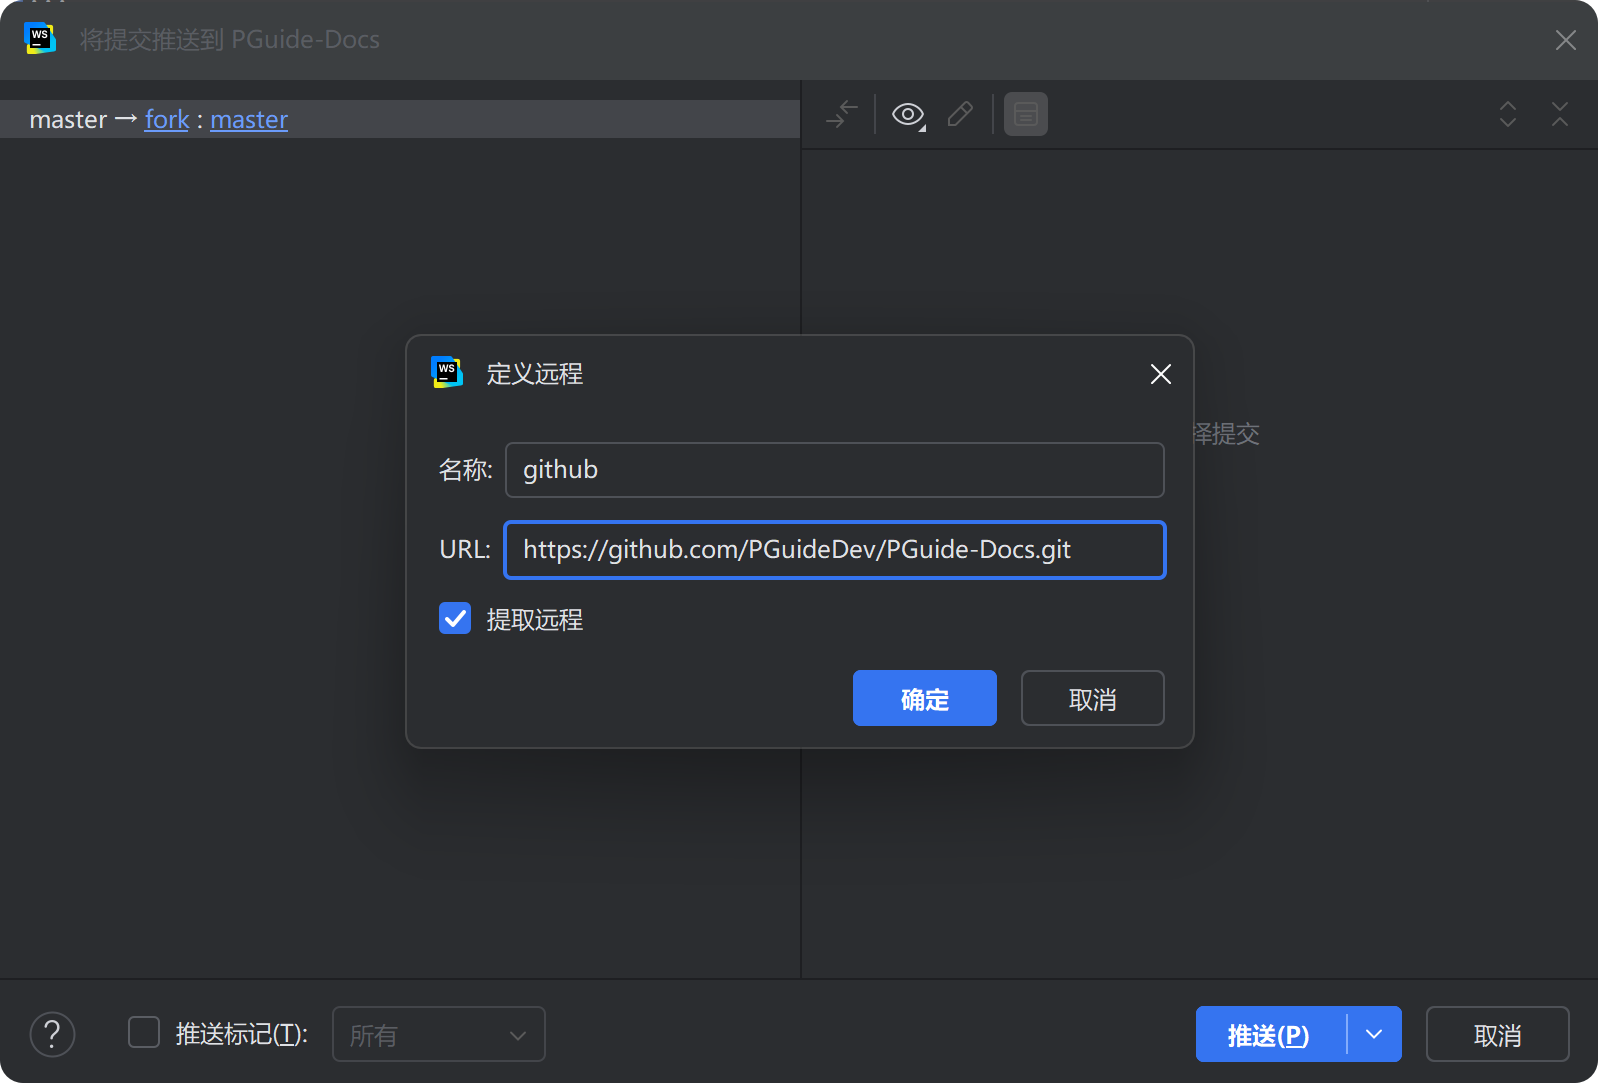
Task: Open help with the question mark icon
Action: 52,1034
